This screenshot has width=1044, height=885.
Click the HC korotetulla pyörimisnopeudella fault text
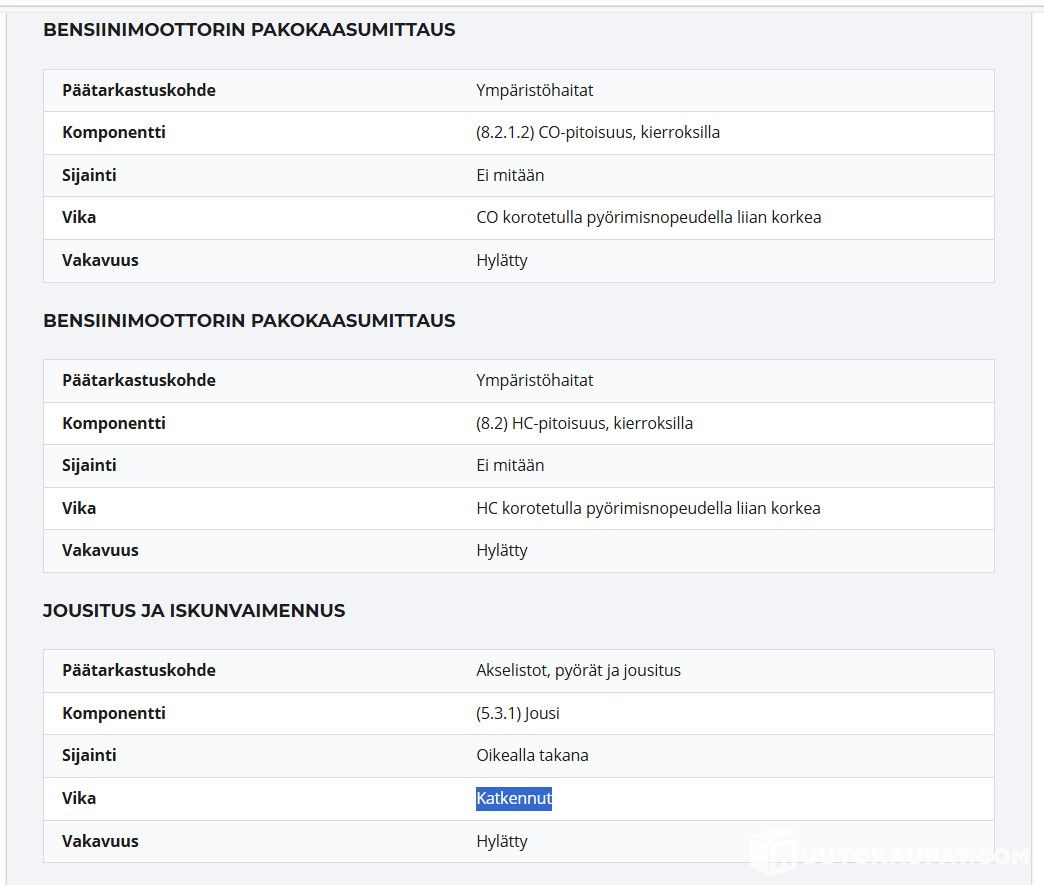(x=648, y=508)
